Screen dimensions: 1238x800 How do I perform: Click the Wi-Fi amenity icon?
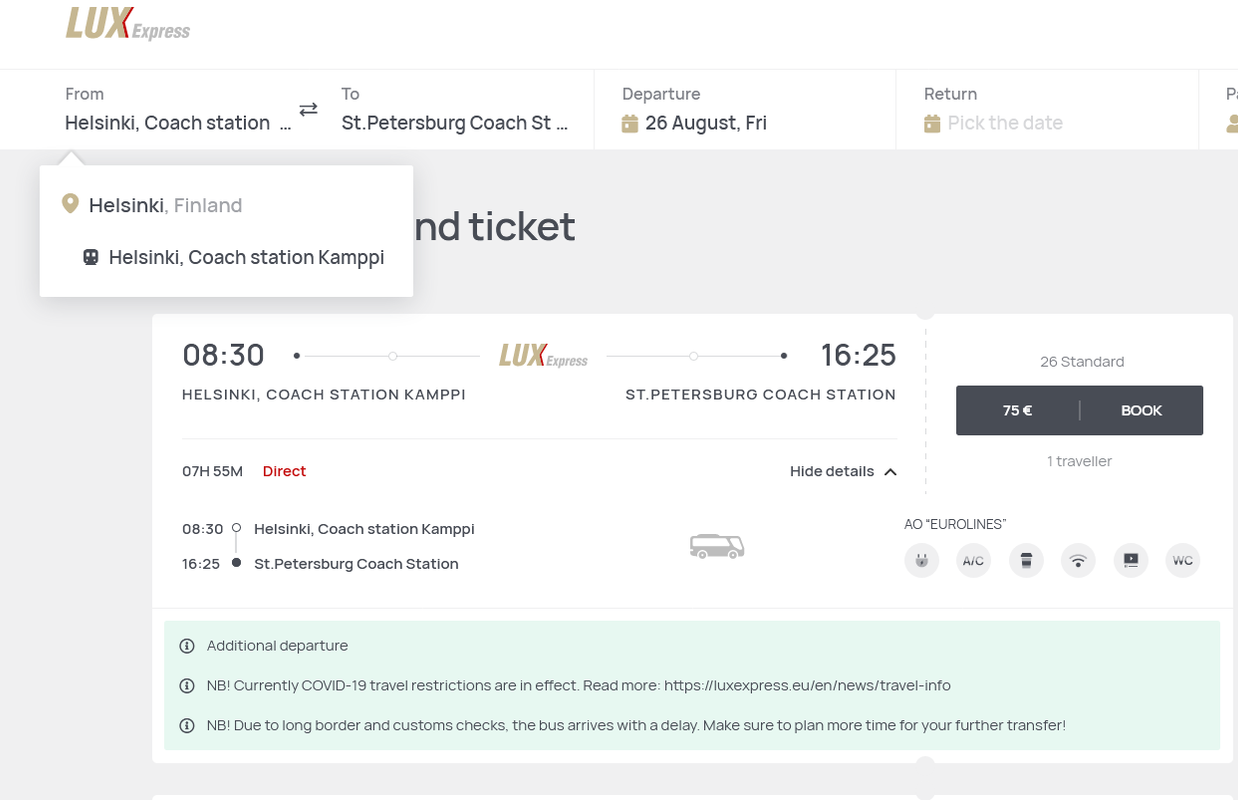point(1078,560)
